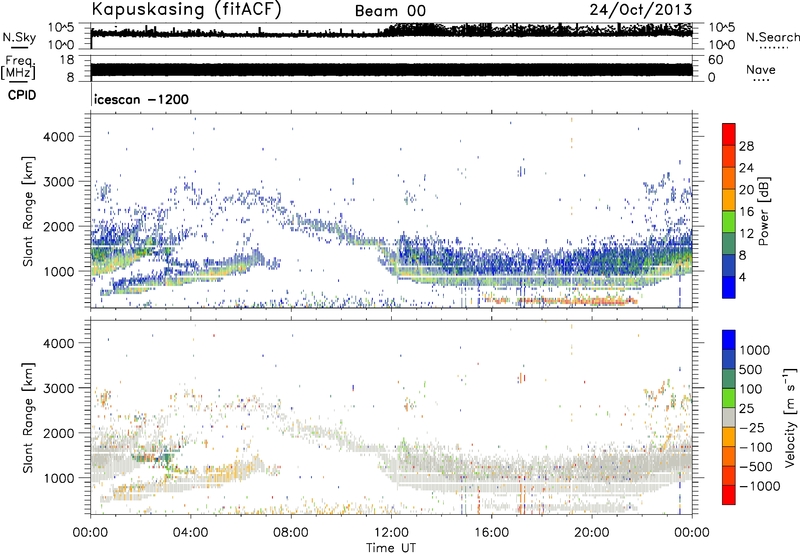Click the left '10^5' noise axis label

[x=61, y=28]
